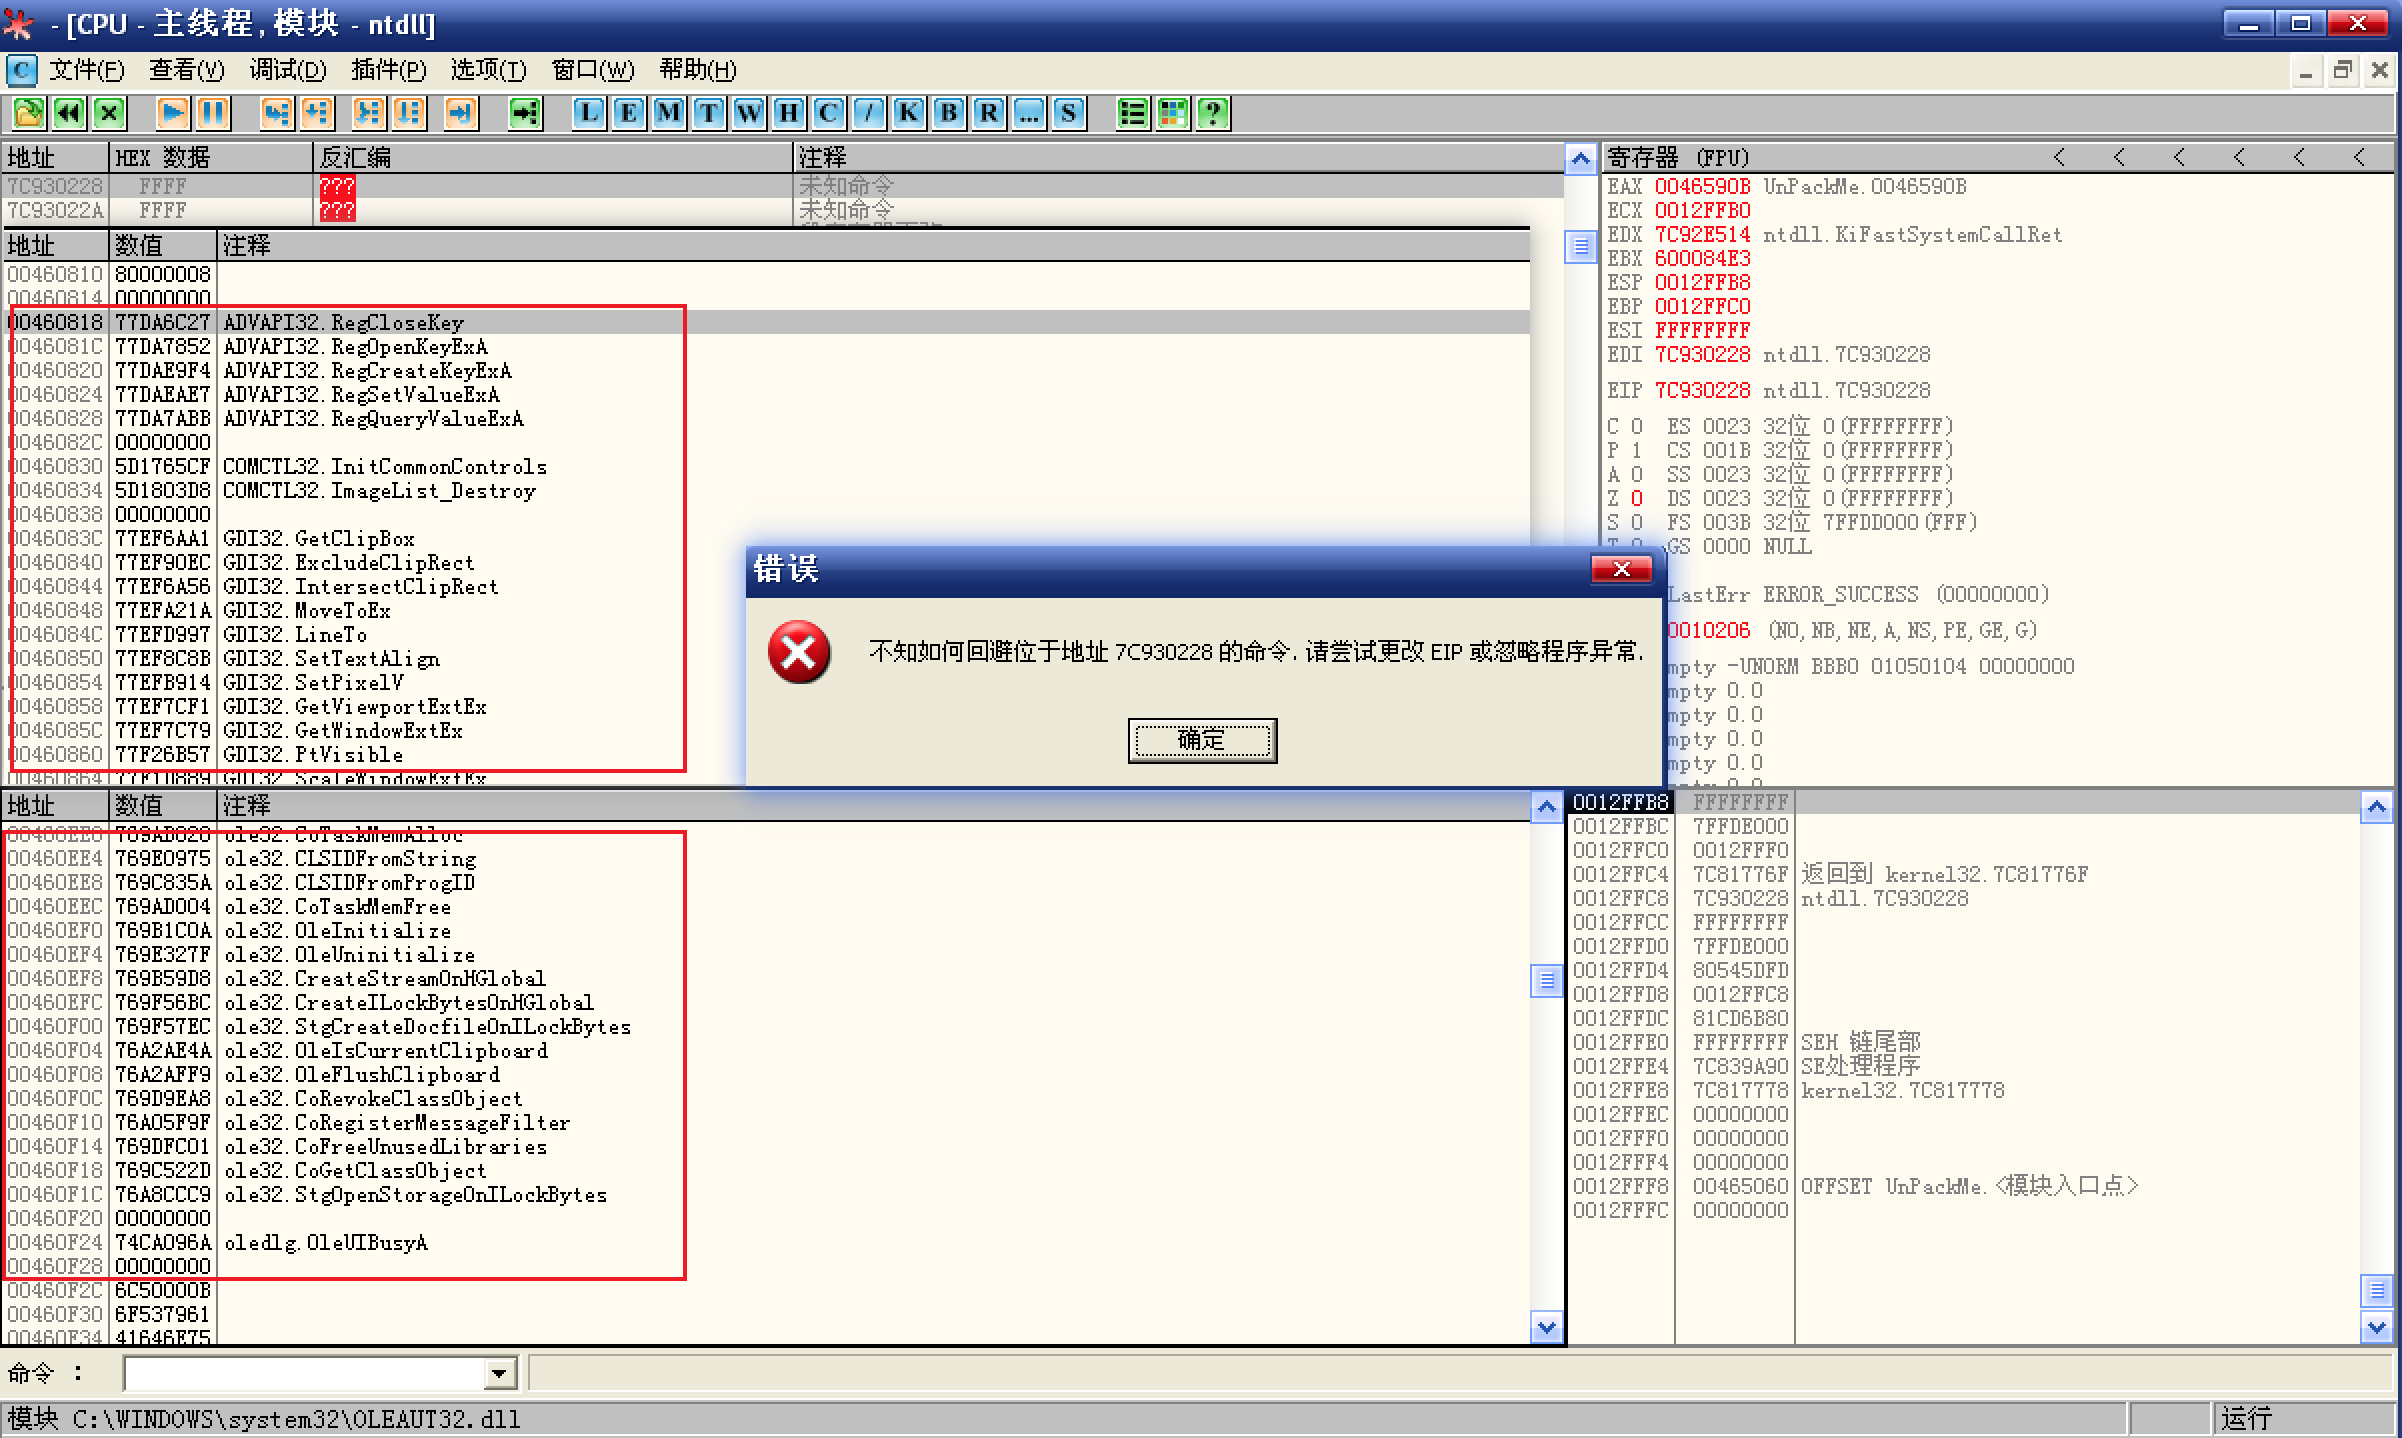Click the Open file toolbar icon
Screen dimensions: 2402x1438
28,113
